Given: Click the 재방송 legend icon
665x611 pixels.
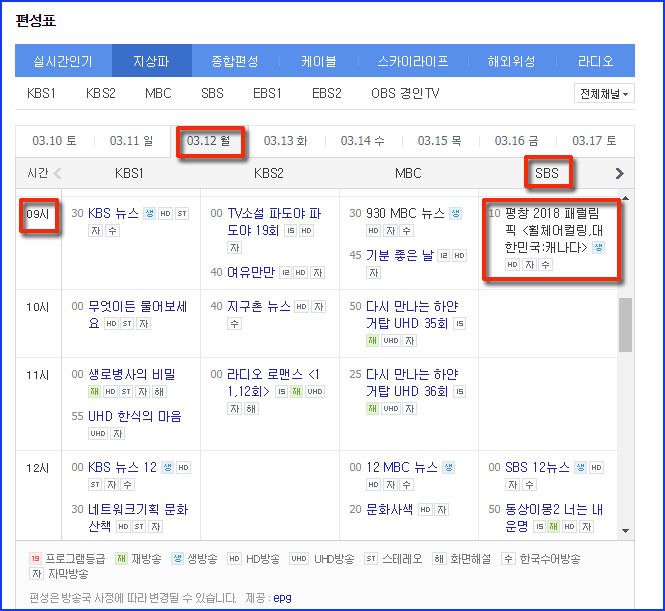Looking at the screenshot, I should point(121,558).
